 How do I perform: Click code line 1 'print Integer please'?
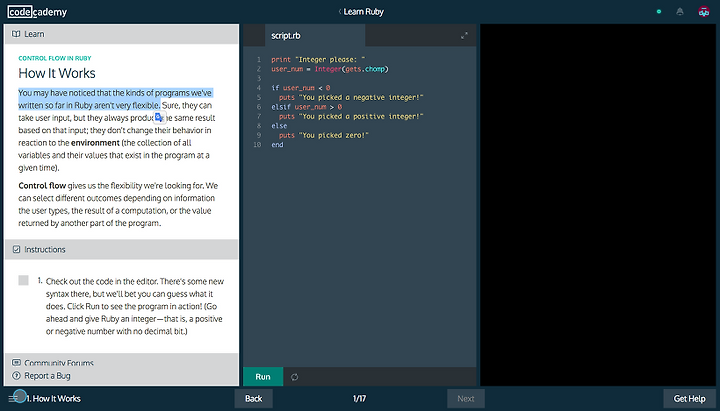tap(318, 60)
